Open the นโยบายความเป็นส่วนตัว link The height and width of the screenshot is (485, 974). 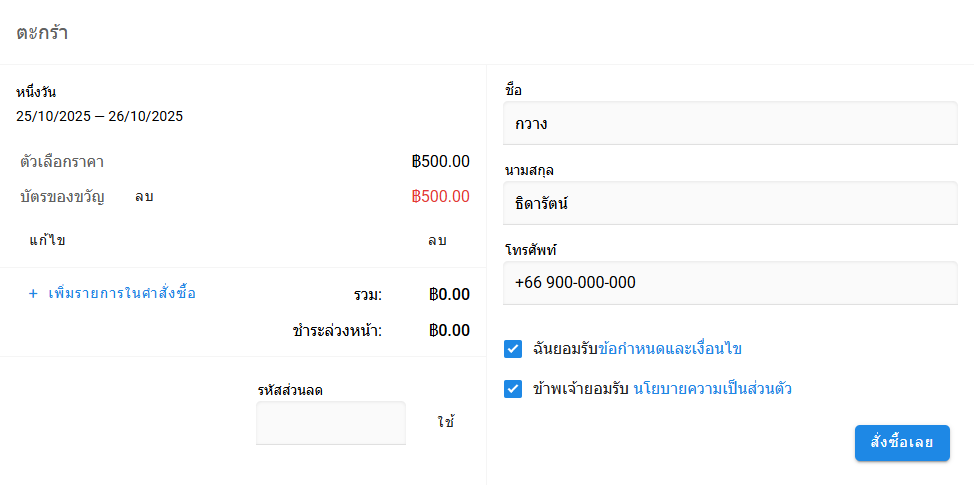[x=713, y=389]
